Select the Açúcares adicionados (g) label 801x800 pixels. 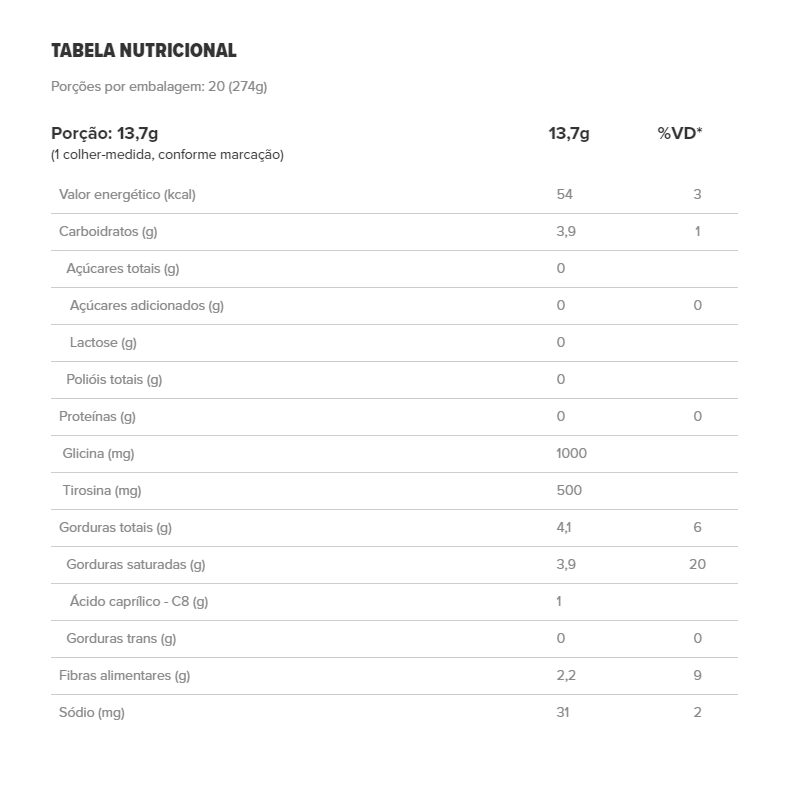(147, 305)
